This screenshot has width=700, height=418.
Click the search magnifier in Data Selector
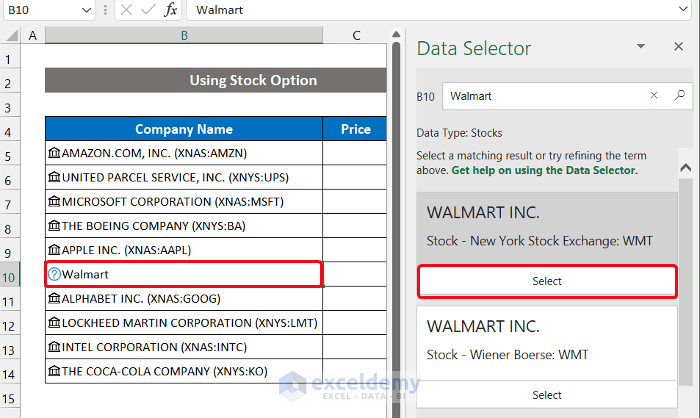679,96
